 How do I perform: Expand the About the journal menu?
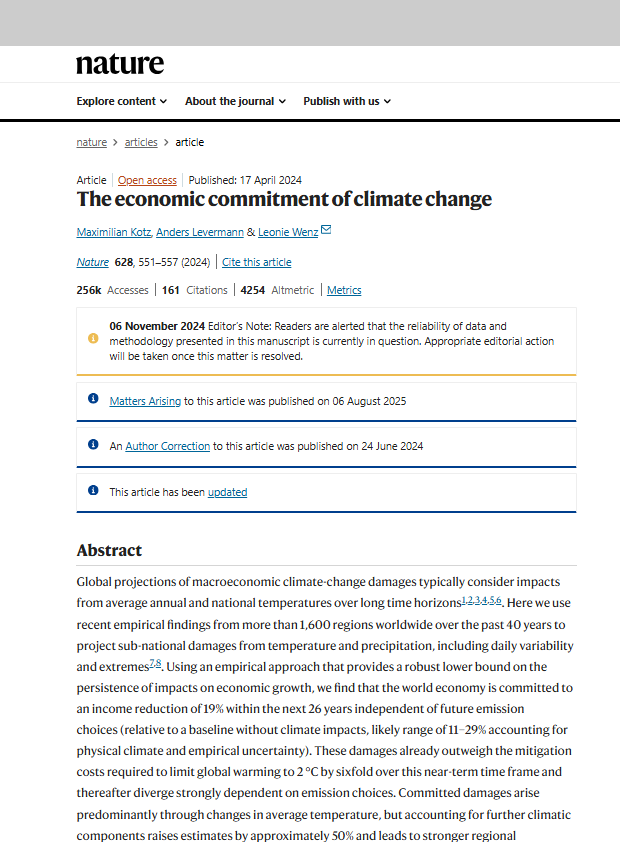tap(235, 101)
